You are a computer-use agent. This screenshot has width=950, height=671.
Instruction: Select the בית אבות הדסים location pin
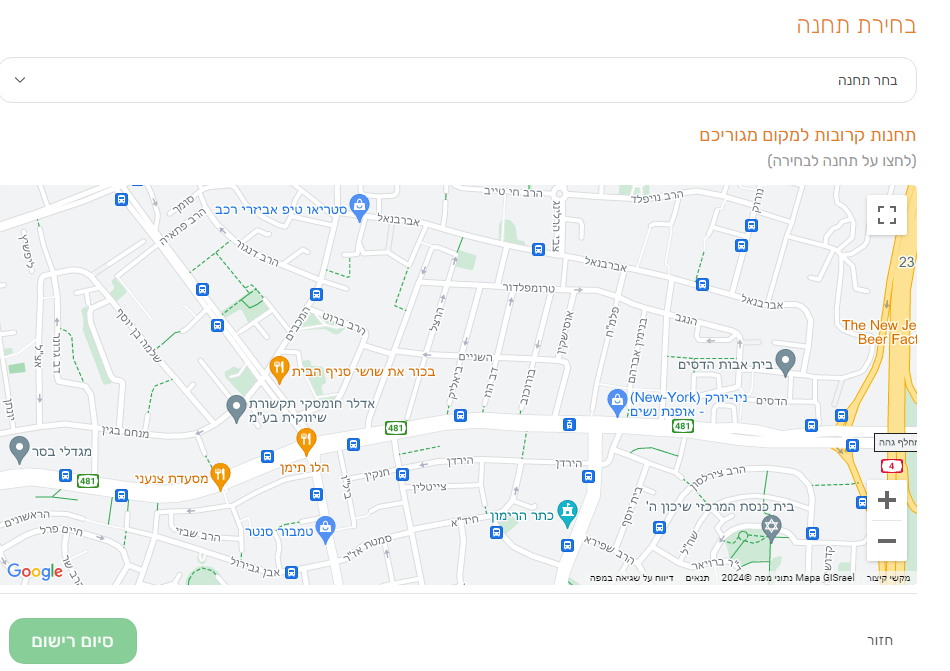tap(785, 362)
